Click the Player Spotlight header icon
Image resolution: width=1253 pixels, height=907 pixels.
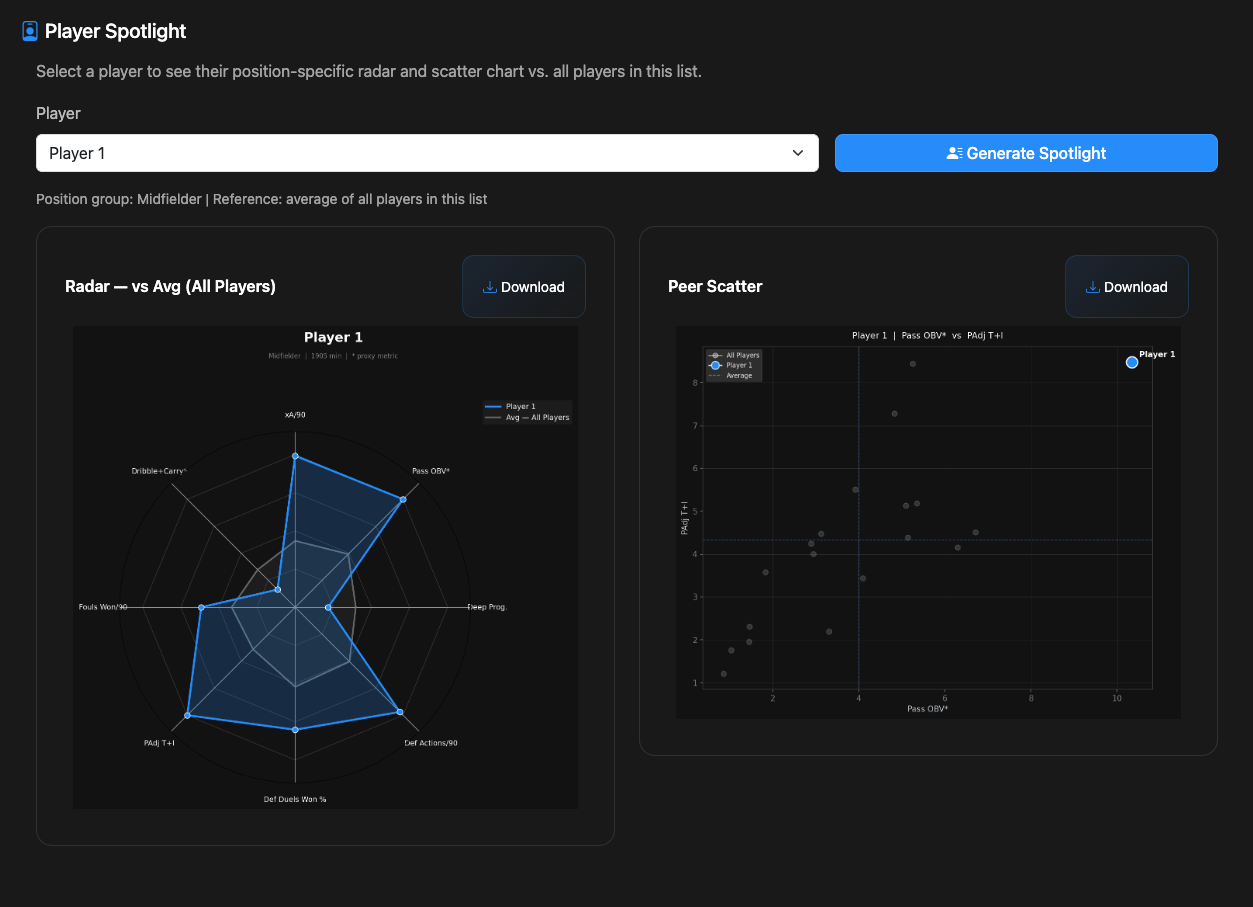tap(30, 31)
